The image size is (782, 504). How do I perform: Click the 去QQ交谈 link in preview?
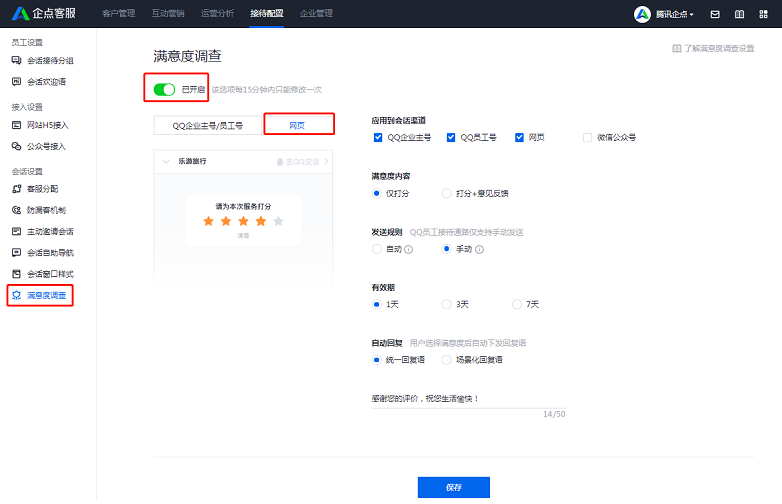(x=302, y=162)
